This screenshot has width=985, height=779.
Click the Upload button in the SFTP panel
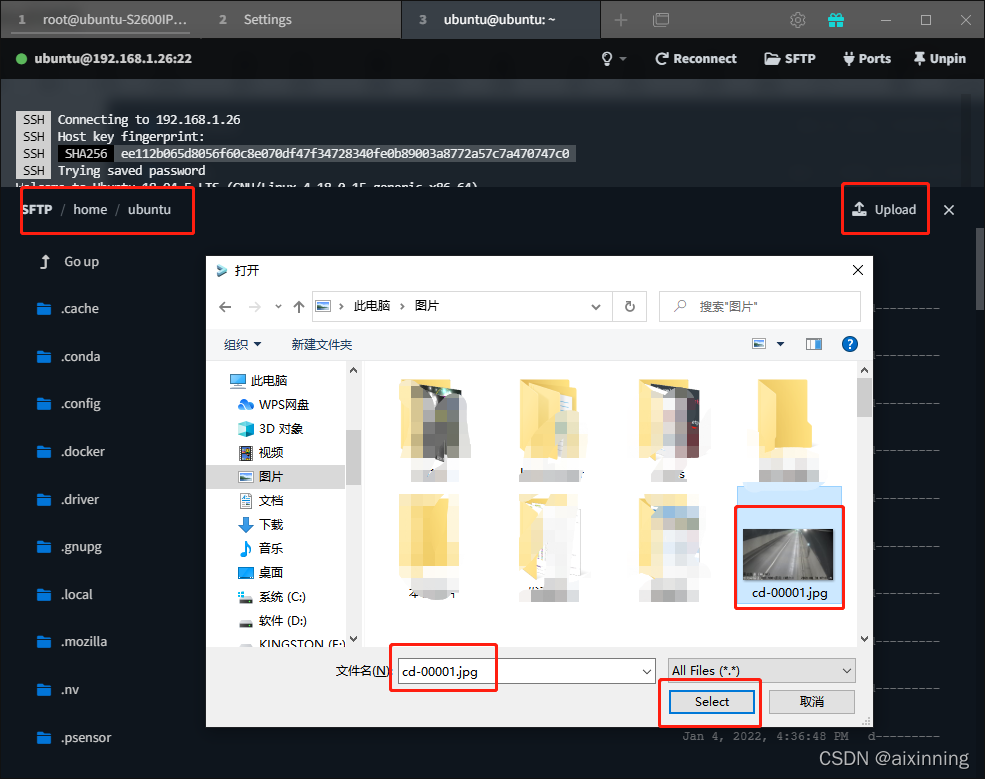tap(884, 209)
